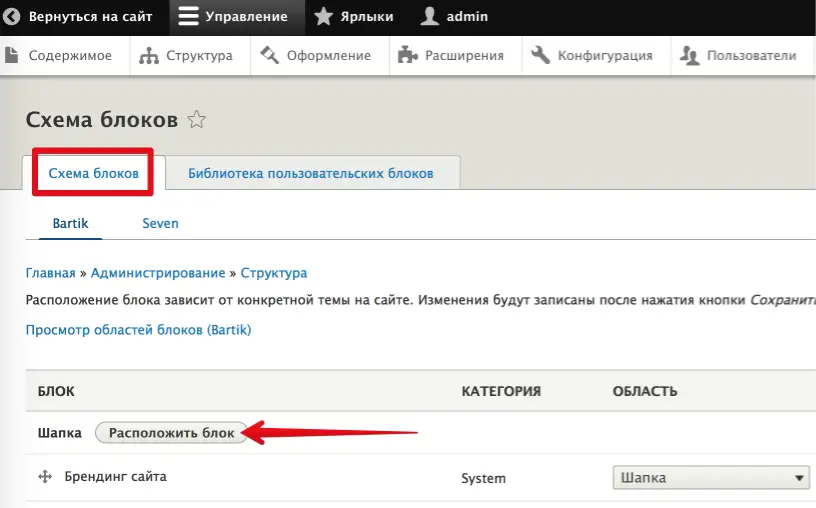Click the brush icon for Оформление
Screen dimensions: 816x508
(x=269, y=56)
